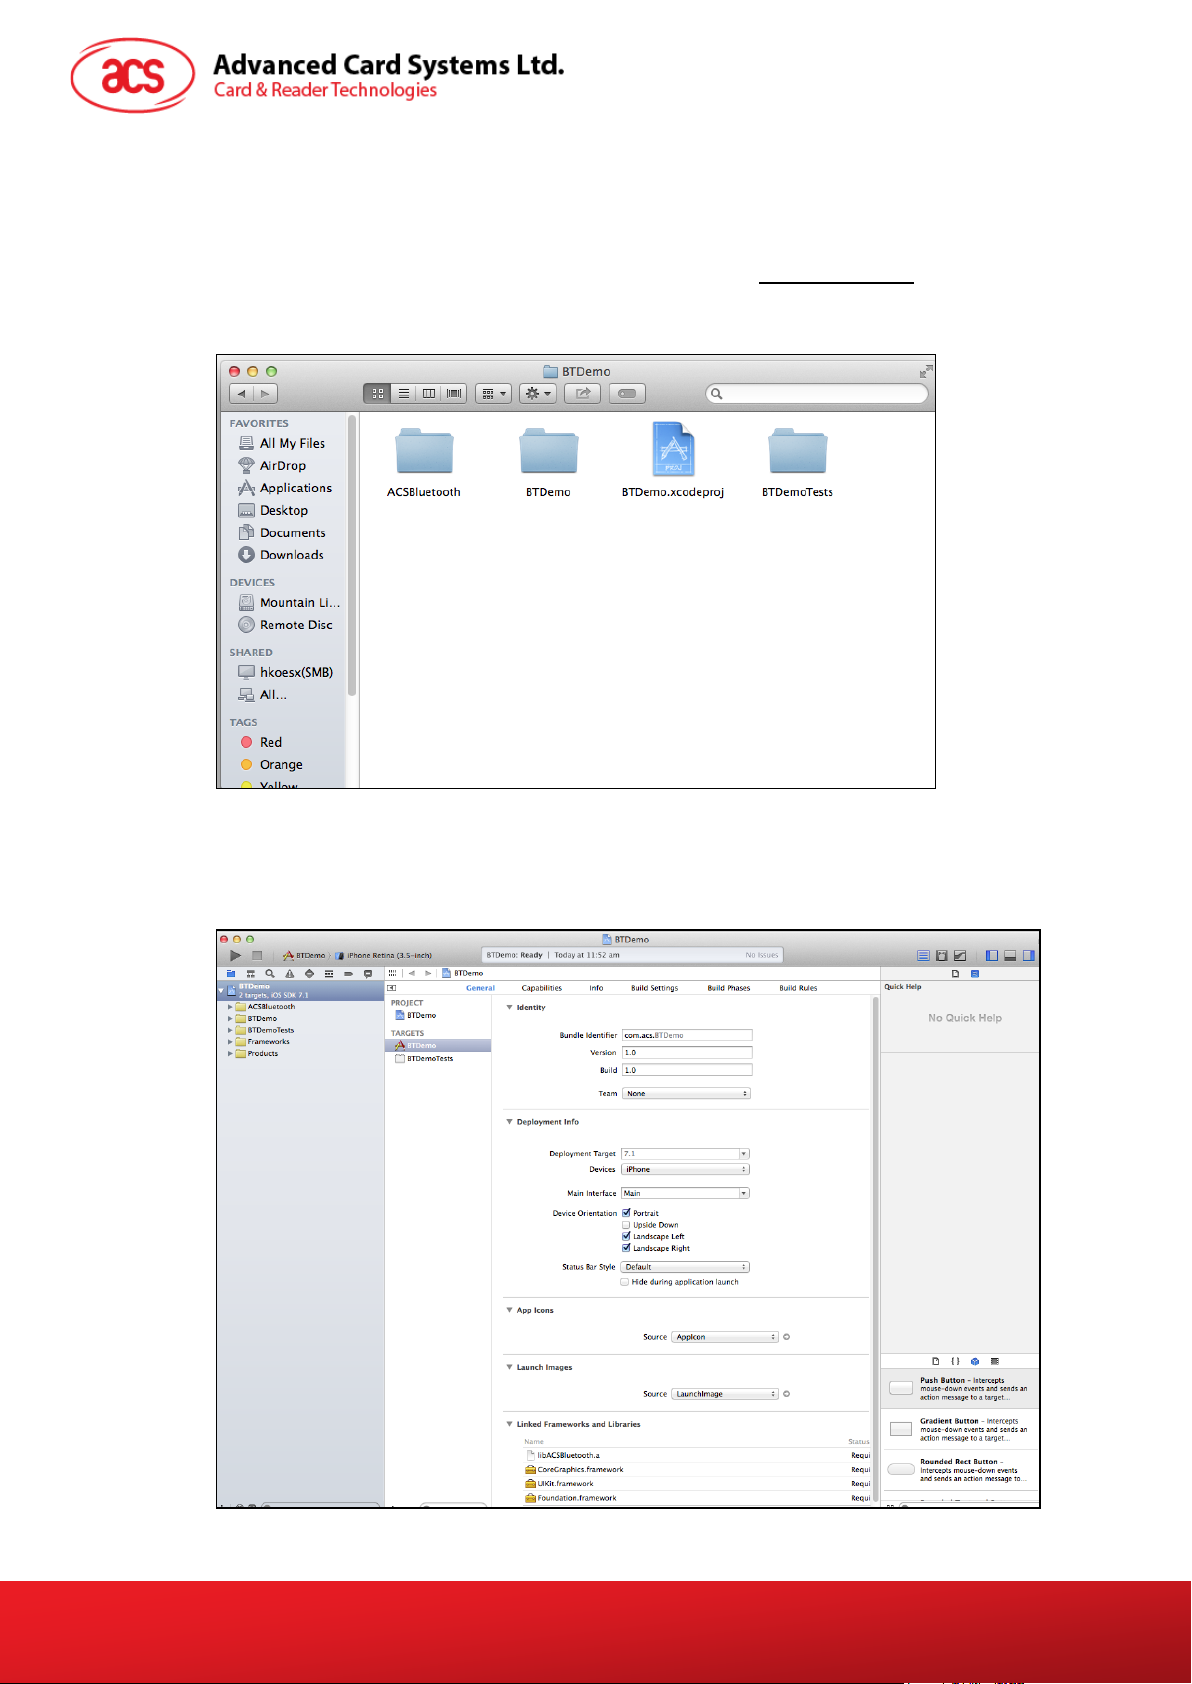Collapse the Identity section

click(509, 1007)
